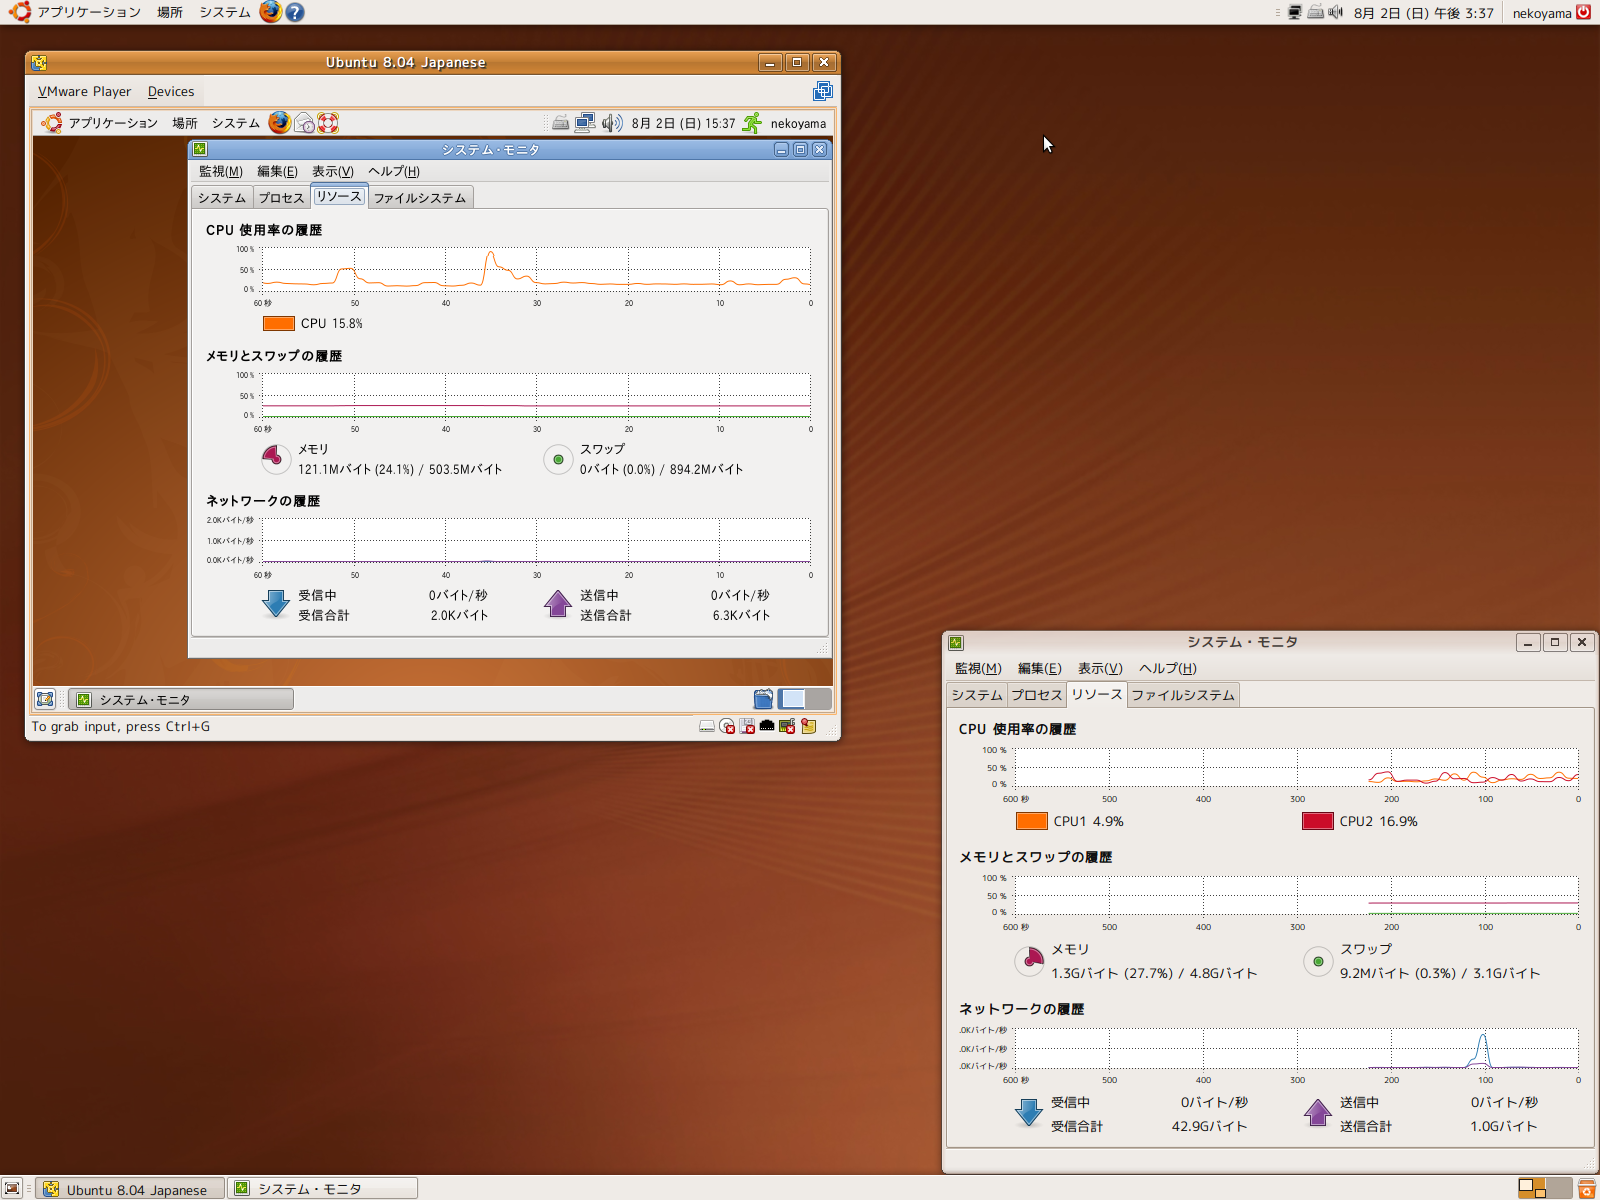Click the host clock showing 午後 3:37

(x=1423, y=13)
